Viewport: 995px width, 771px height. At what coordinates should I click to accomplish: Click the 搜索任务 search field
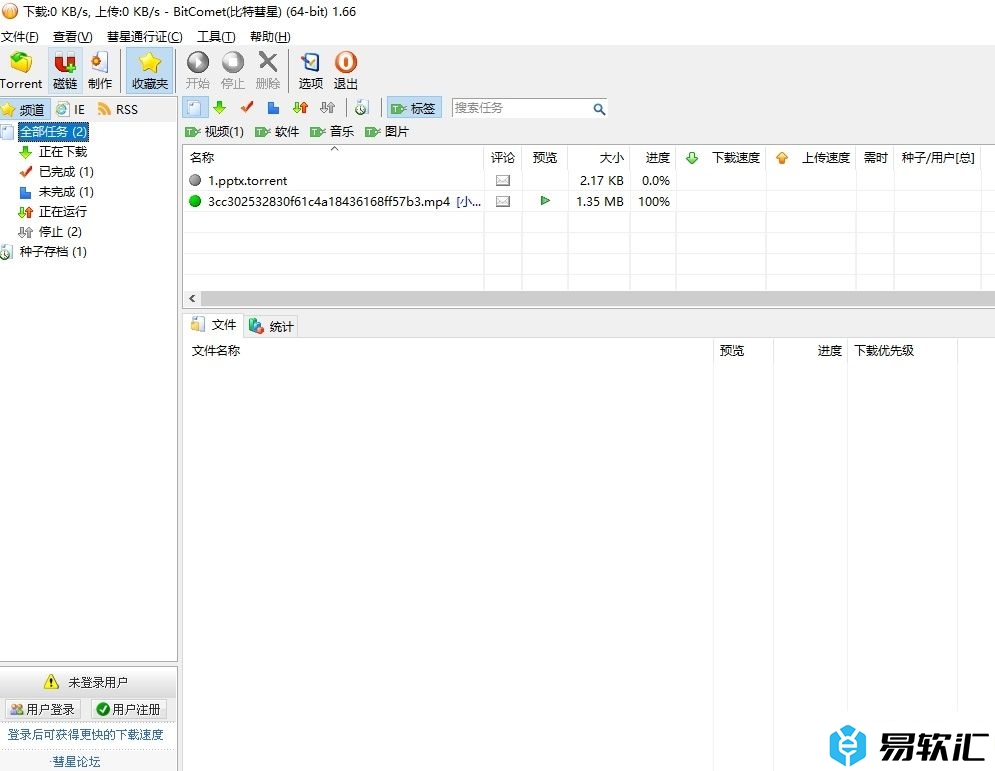[x=522, y=108]
